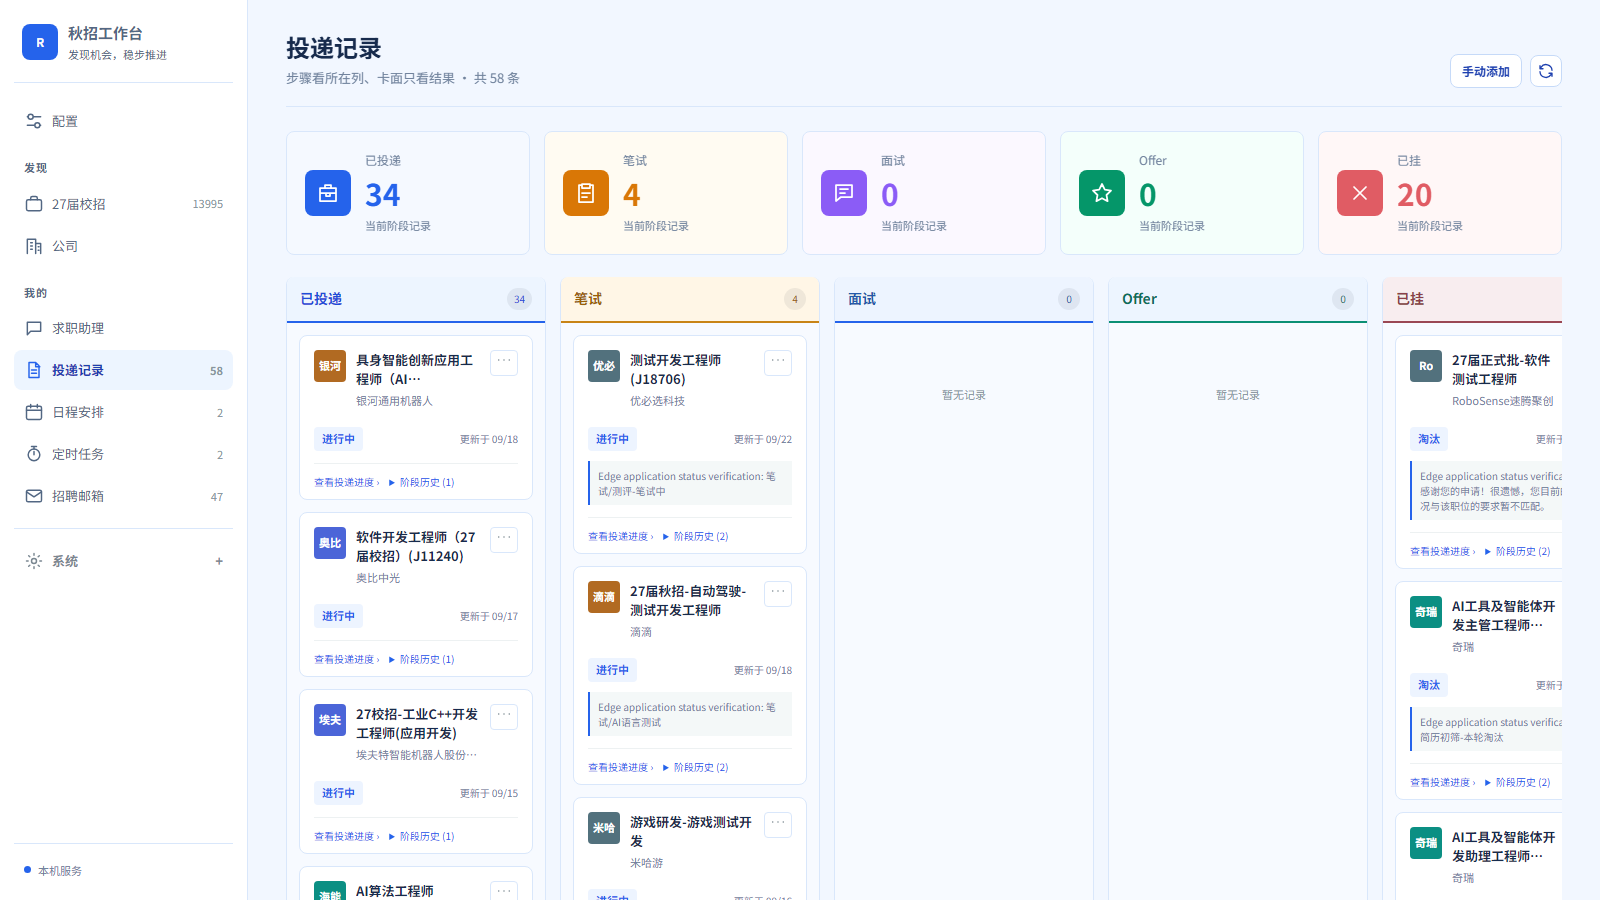Click the 进行中 tag on 银河通用机器人 card
1600x900 pixels.
(338, 439)
